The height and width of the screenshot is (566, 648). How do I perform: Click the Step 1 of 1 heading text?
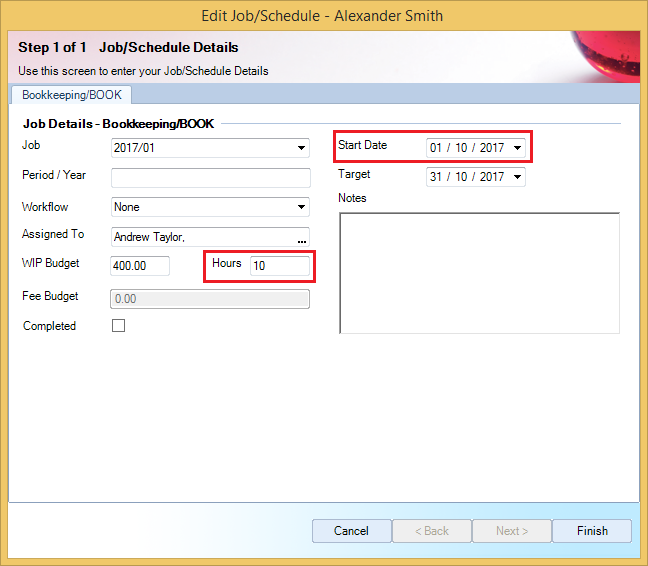(52, 47)
